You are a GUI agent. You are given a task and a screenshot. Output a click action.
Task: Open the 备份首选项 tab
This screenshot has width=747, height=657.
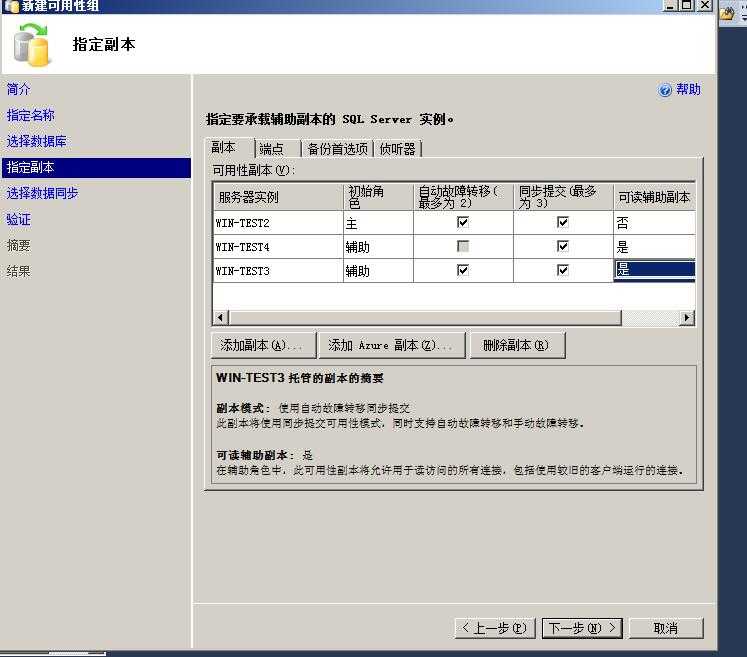point(337,149)
